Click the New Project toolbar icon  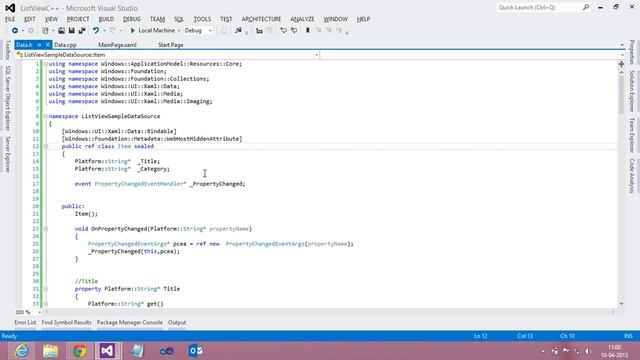click(x=45, y=31)
